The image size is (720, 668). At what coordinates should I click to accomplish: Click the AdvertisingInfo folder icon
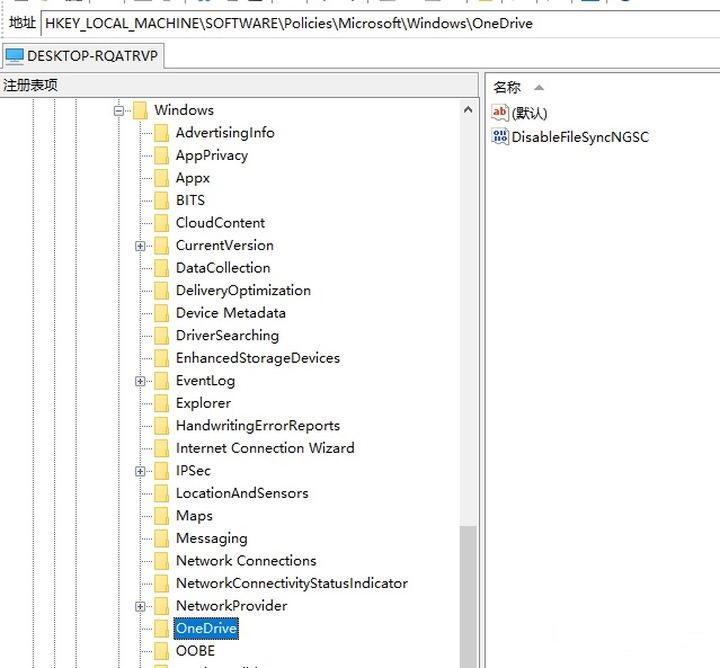pyautogui.click(x=161, y=133)
